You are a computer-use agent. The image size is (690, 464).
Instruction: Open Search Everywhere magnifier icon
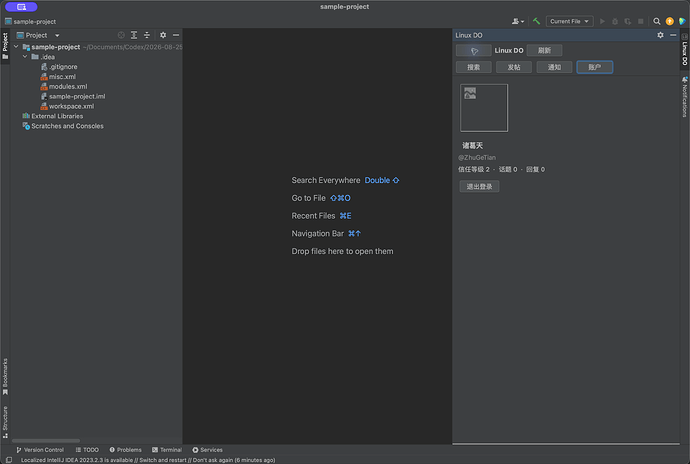coord(657,21)
